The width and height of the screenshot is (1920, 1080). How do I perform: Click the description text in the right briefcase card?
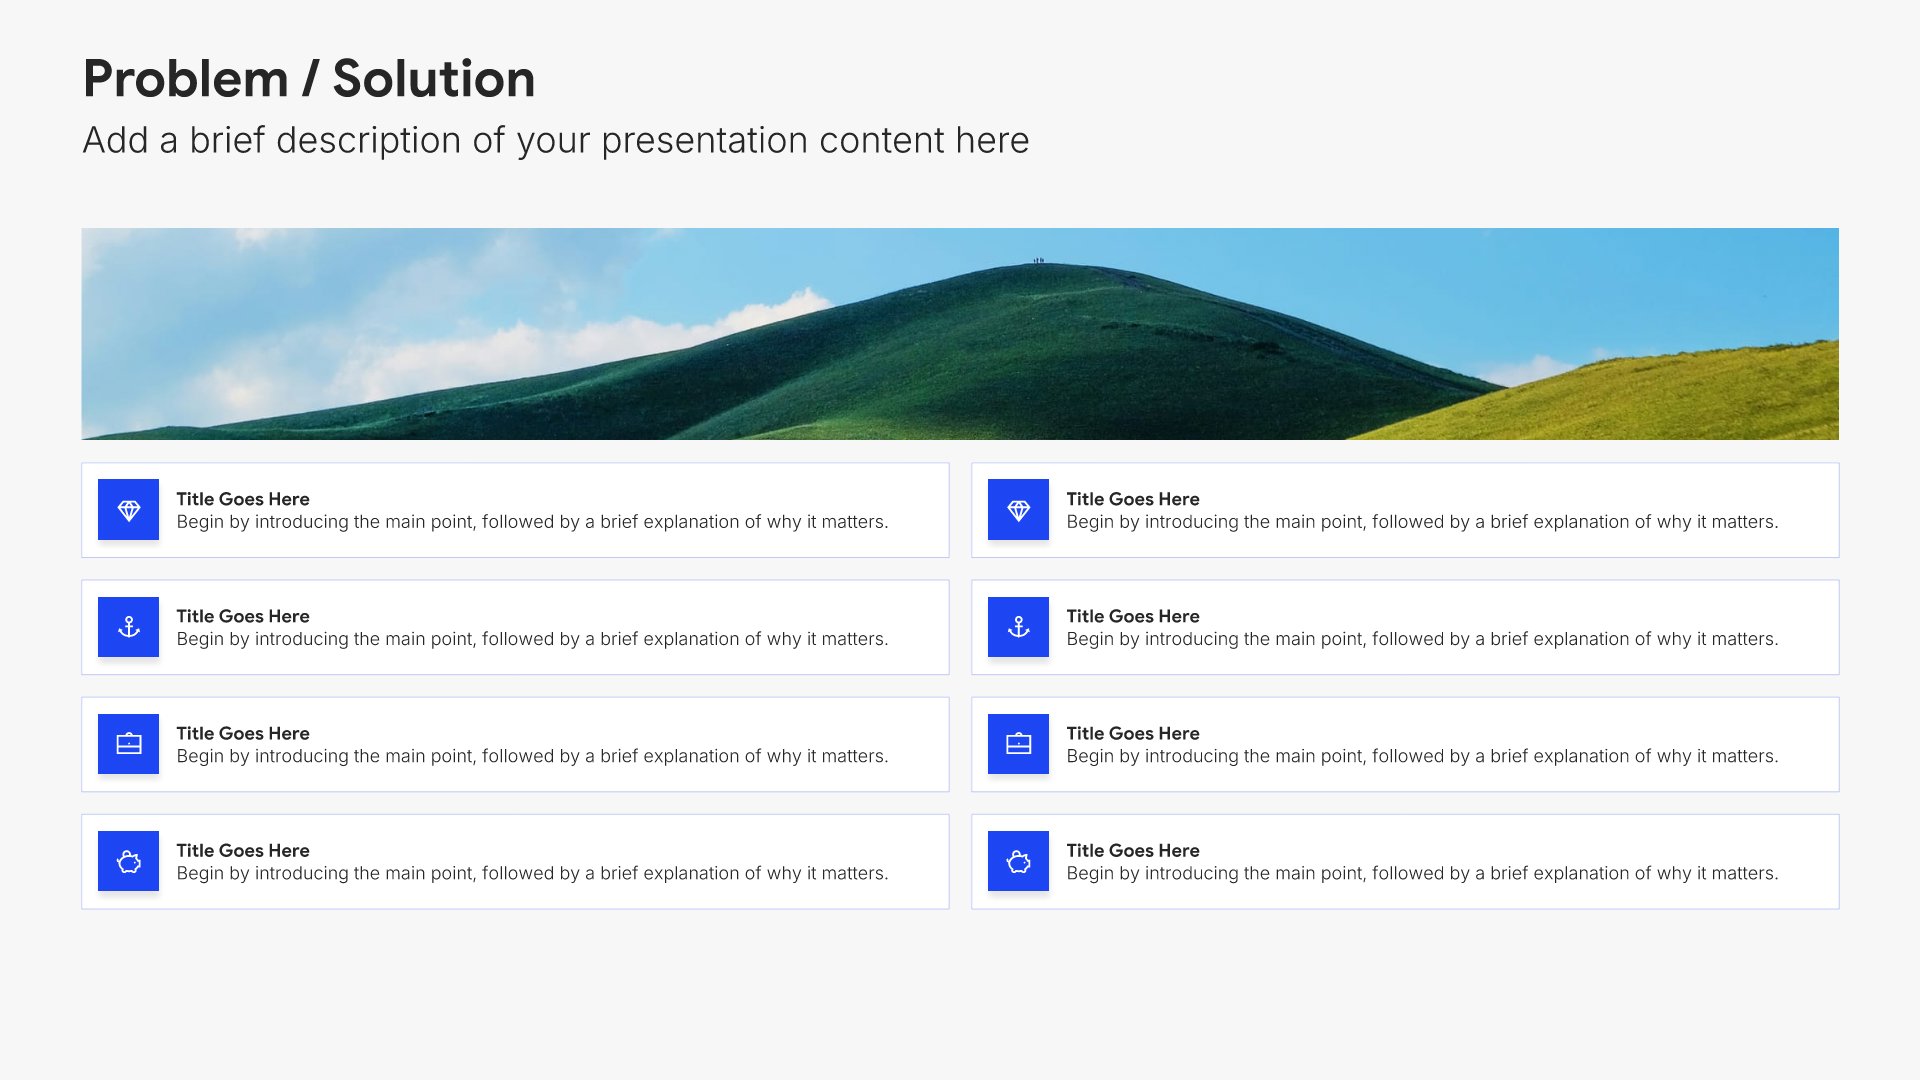[x=1422, y=756]
